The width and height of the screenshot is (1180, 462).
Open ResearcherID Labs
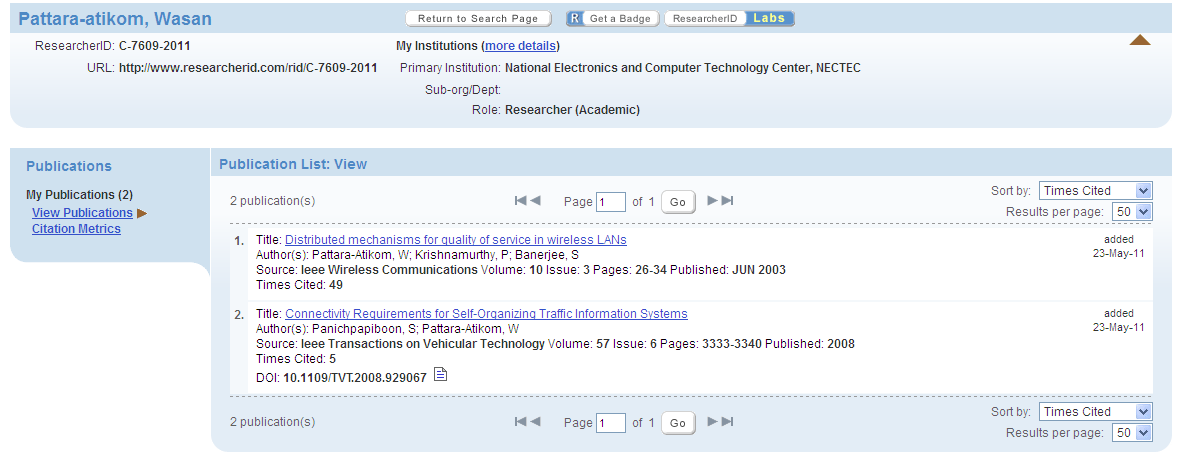(x=729, y=19)
